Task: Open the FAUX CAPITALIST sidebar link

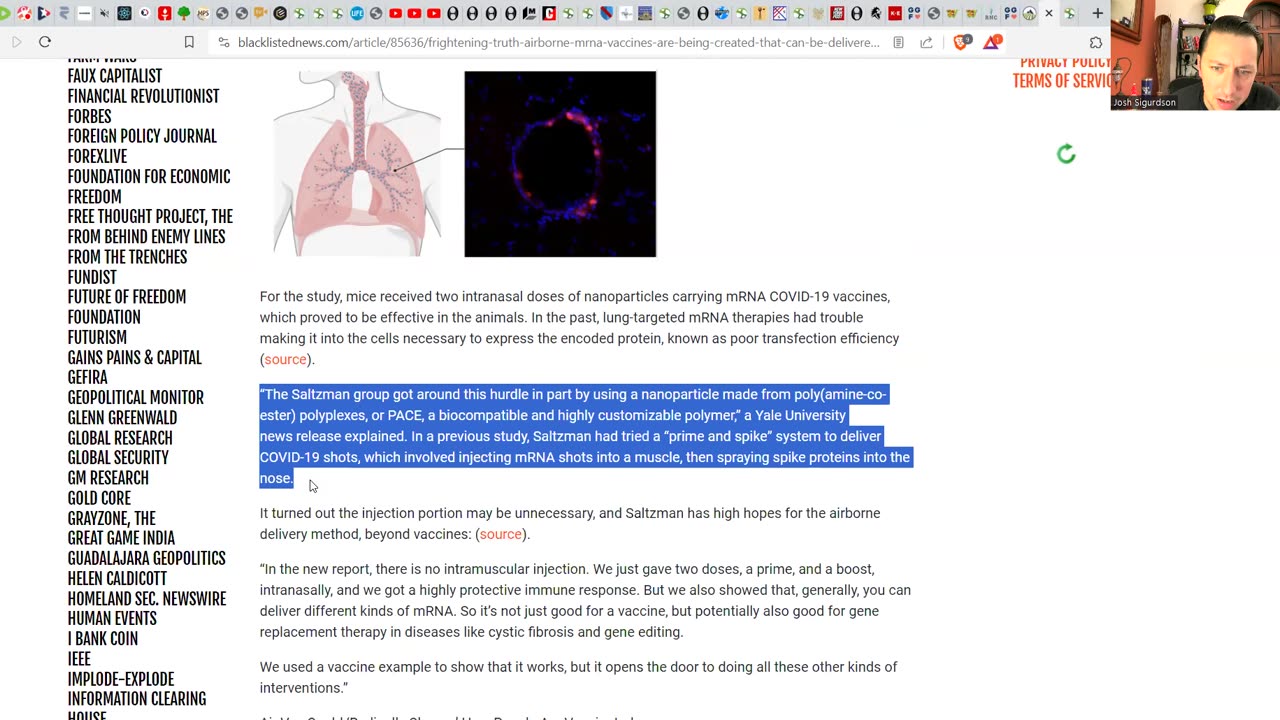Action: coord(114,76)
